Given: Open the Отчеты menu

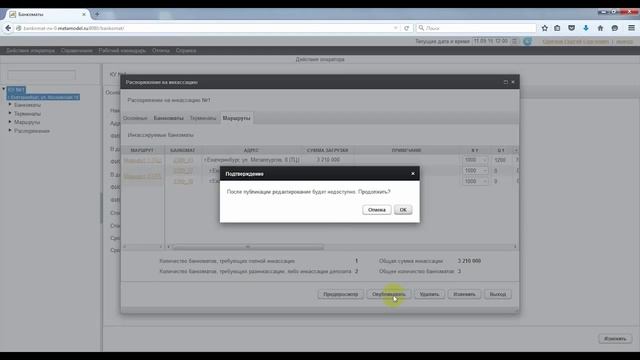Looking at the screenshot, I should [x=161, y=51].
